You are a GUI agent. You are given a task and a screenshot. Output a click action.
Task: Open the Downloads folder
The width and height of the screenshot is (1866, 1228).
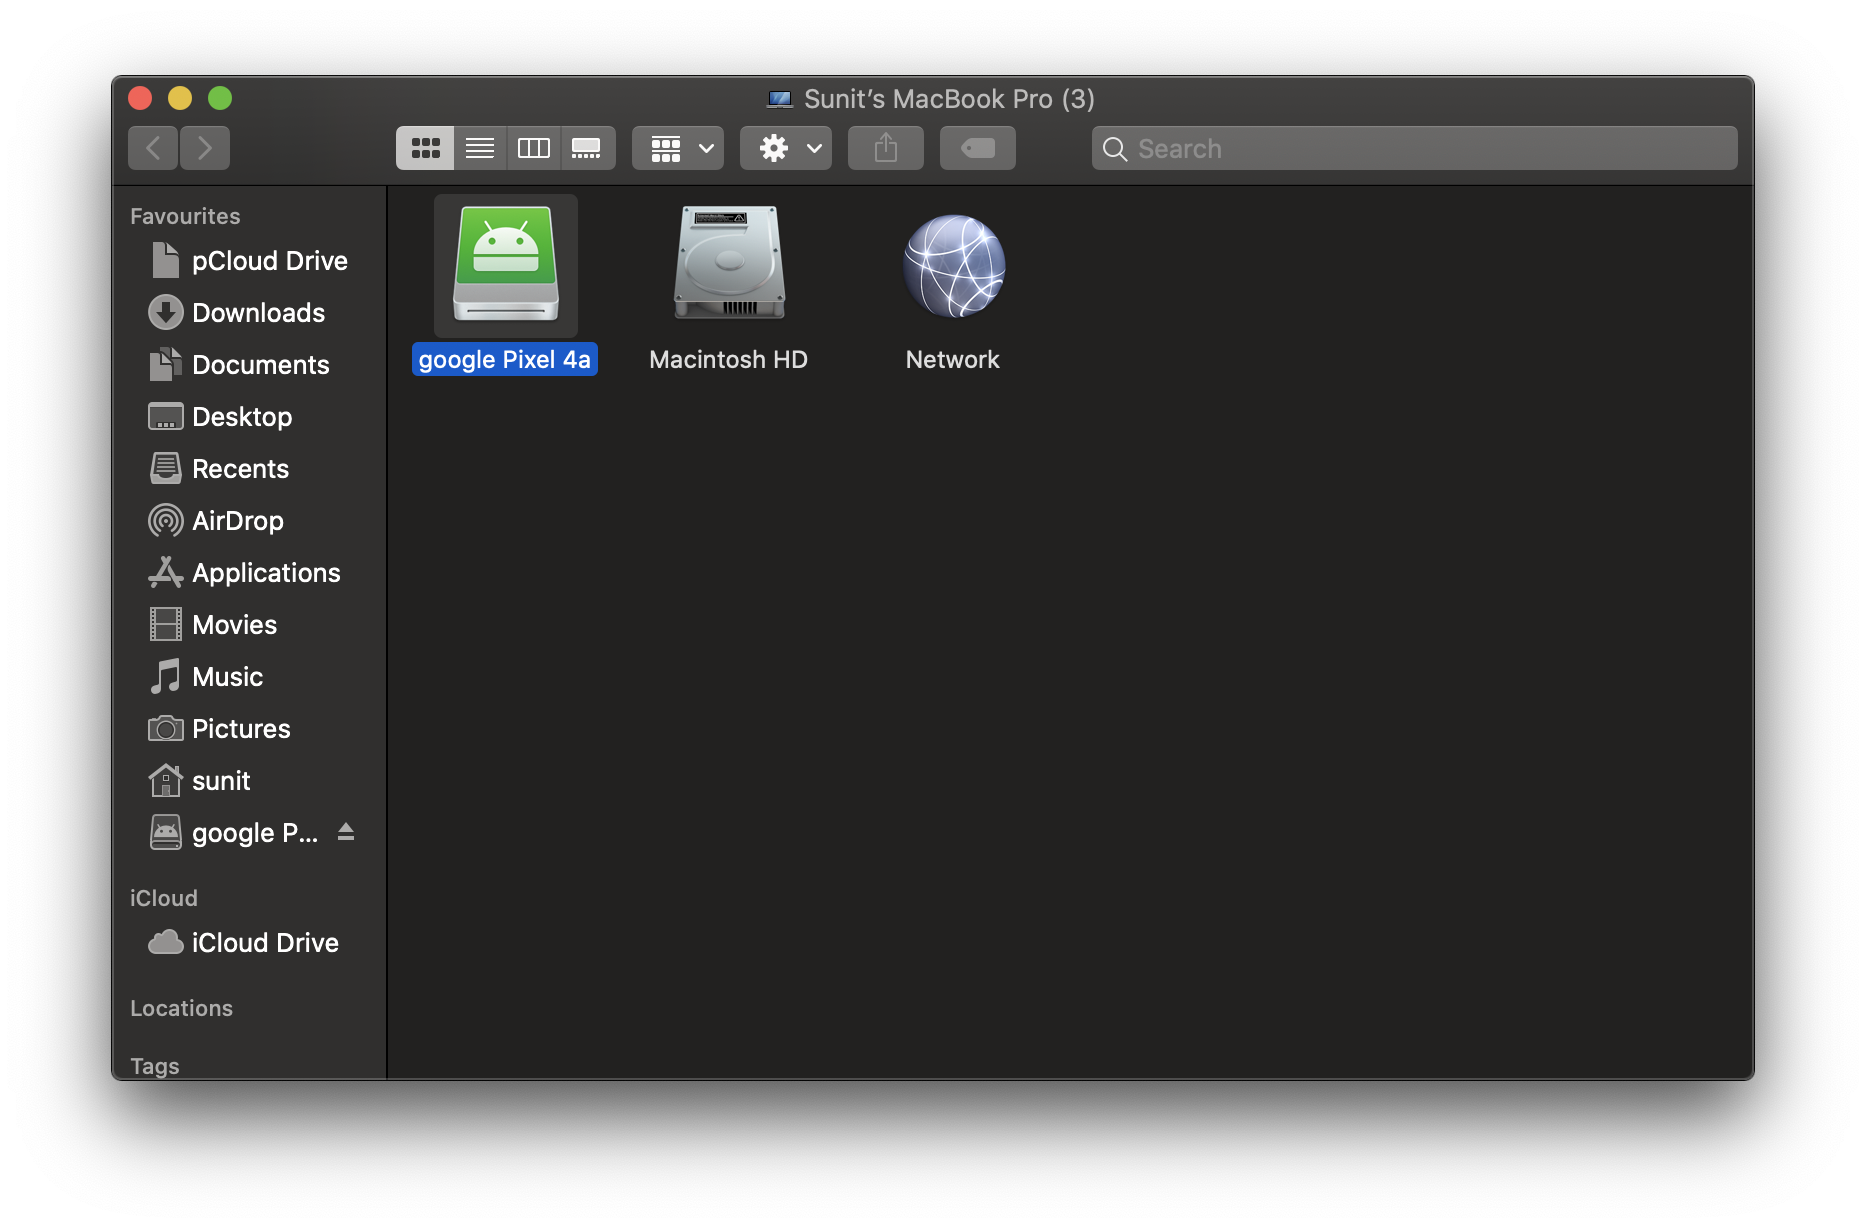point(258,312)
